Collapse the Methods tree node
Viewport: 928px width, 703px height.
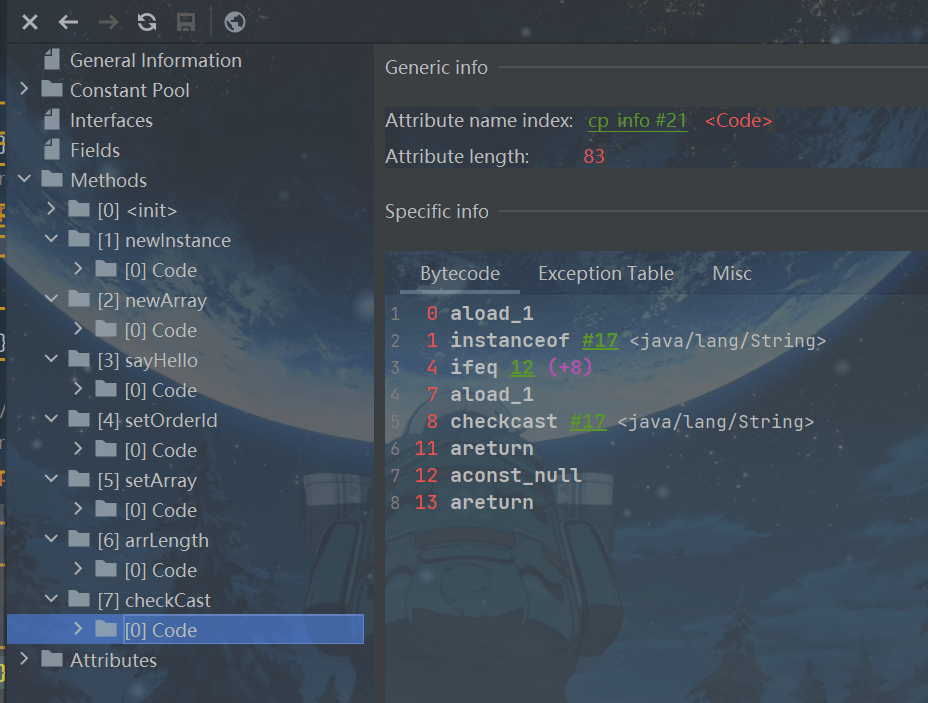(25, 180)
